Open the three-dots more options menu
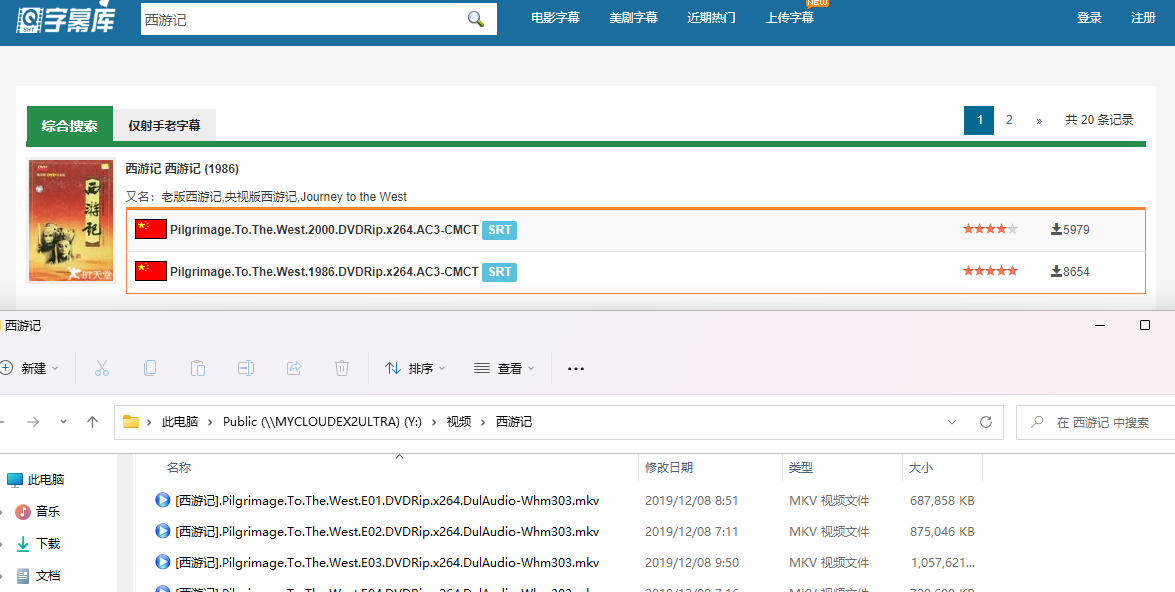 coord(576,369)
